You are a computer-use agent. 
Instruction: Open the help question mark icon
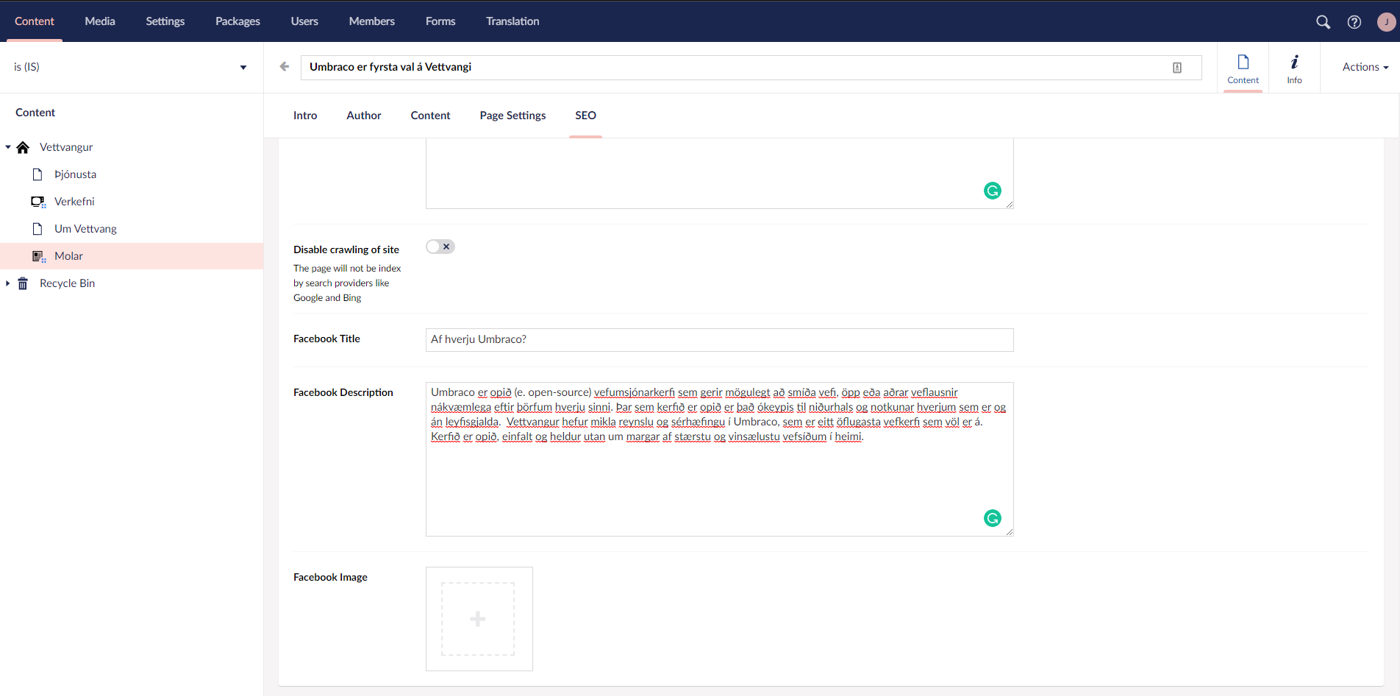[1354, 22]
